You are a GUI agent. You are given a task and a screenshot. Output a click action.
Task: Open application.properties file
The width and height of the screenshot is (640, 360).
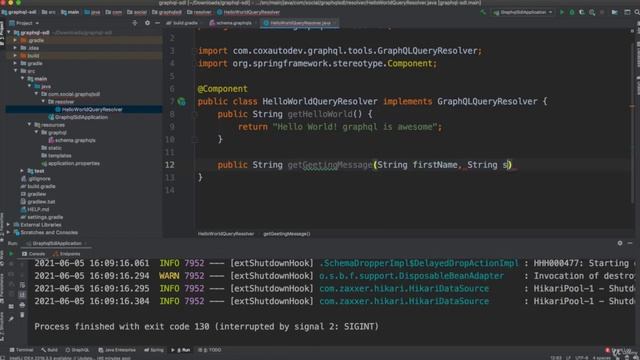70,163
